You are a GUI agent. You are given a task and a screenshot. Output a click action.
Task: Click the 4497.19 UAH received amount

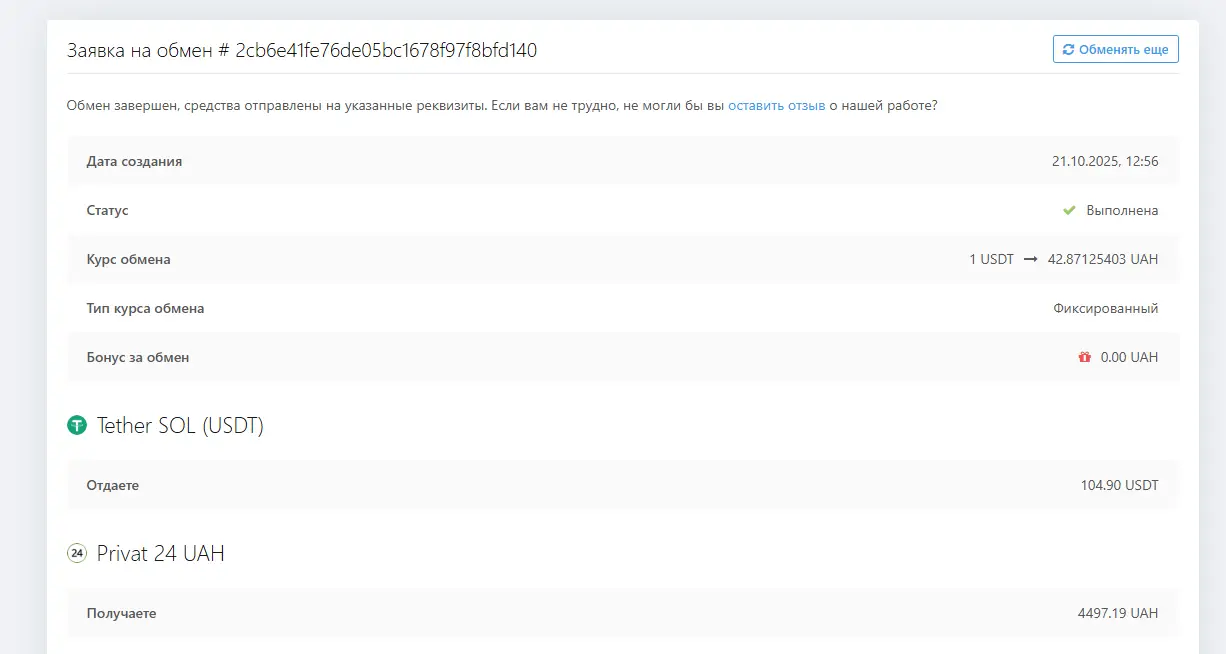point(1118,613)
